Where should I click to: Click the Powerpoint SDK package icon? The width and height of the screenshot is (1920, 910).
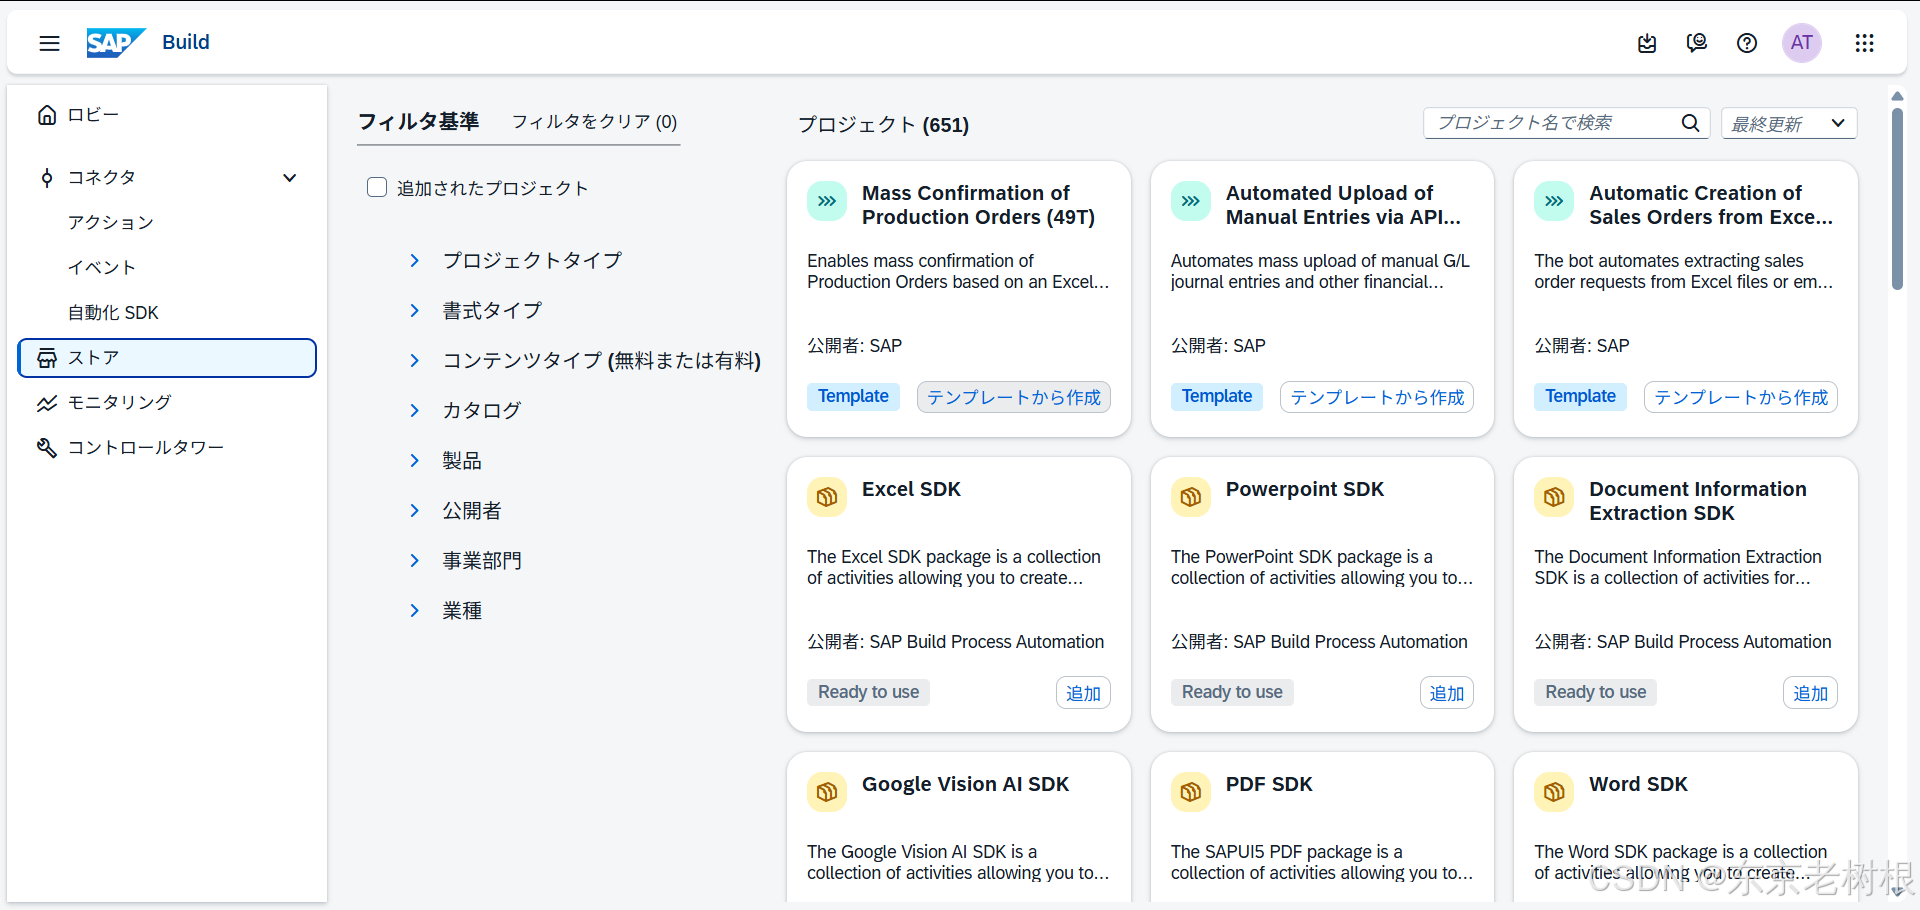[1191, 497]
